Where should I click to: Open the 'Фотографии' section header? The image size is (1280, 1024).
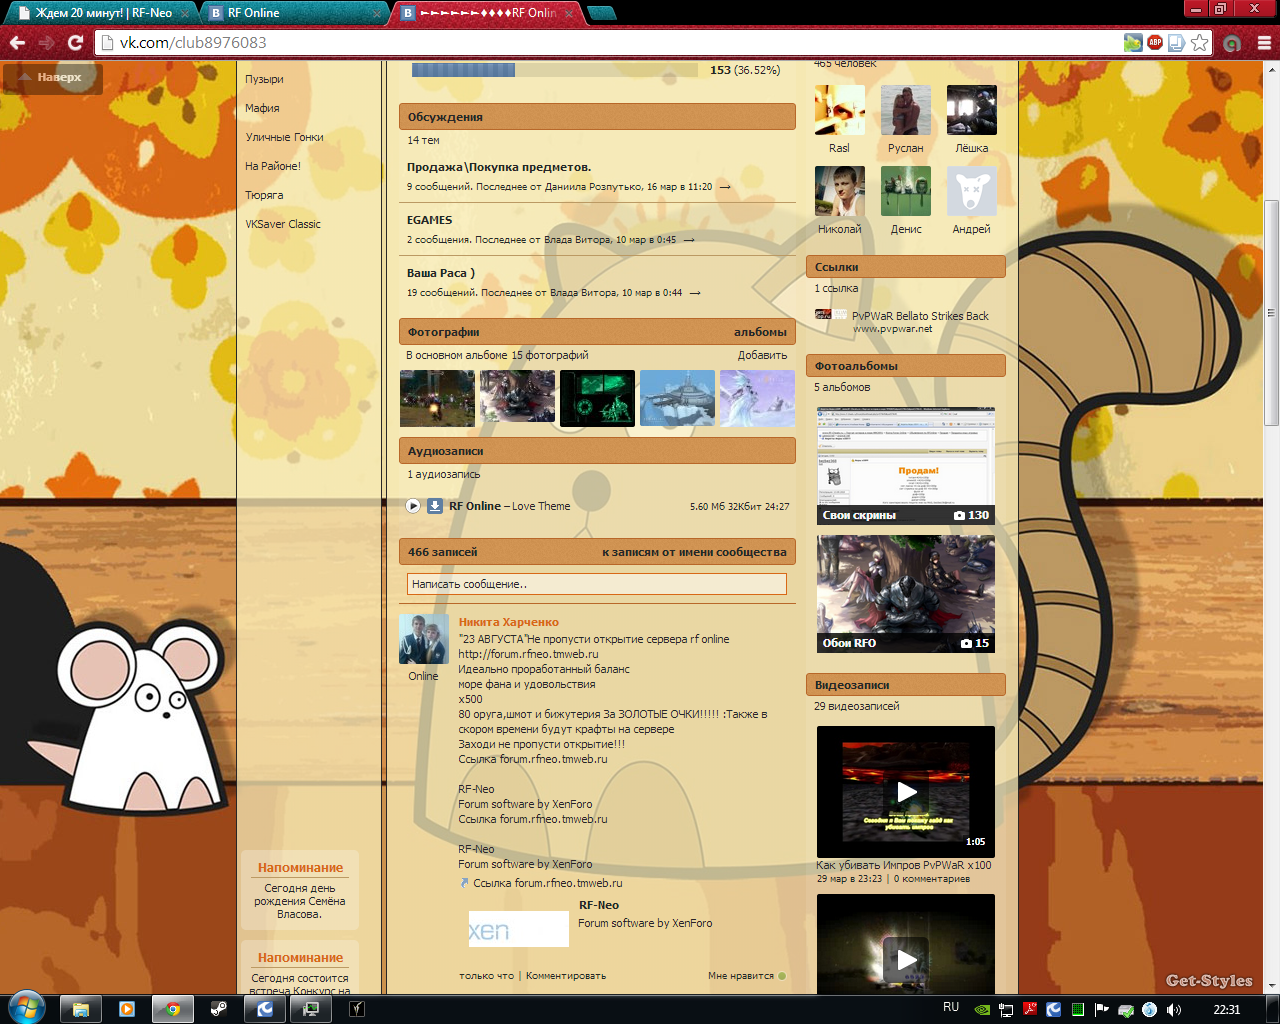click(x=597, y=332)
